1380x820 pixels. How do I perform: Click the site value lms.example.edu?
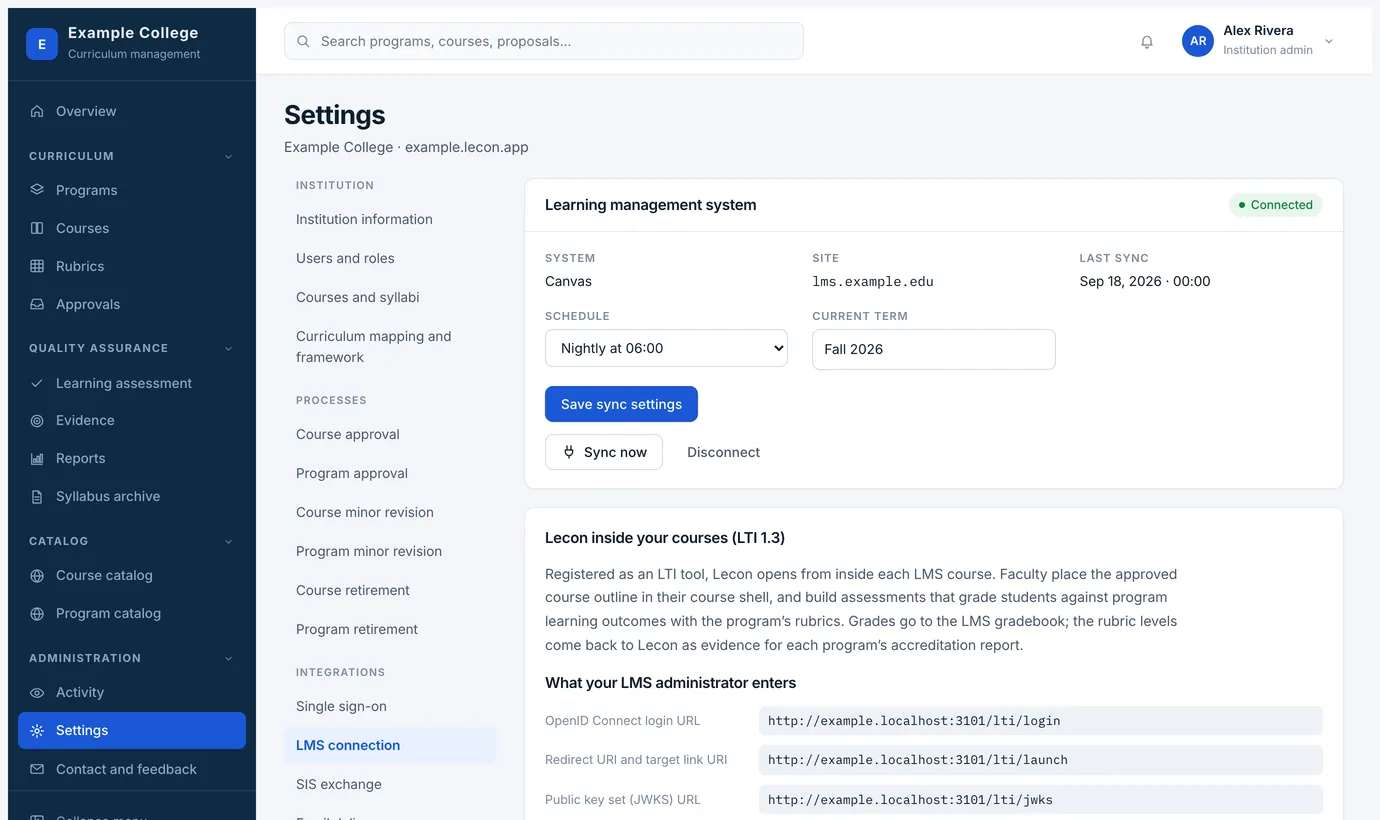(x=873, y=282)
